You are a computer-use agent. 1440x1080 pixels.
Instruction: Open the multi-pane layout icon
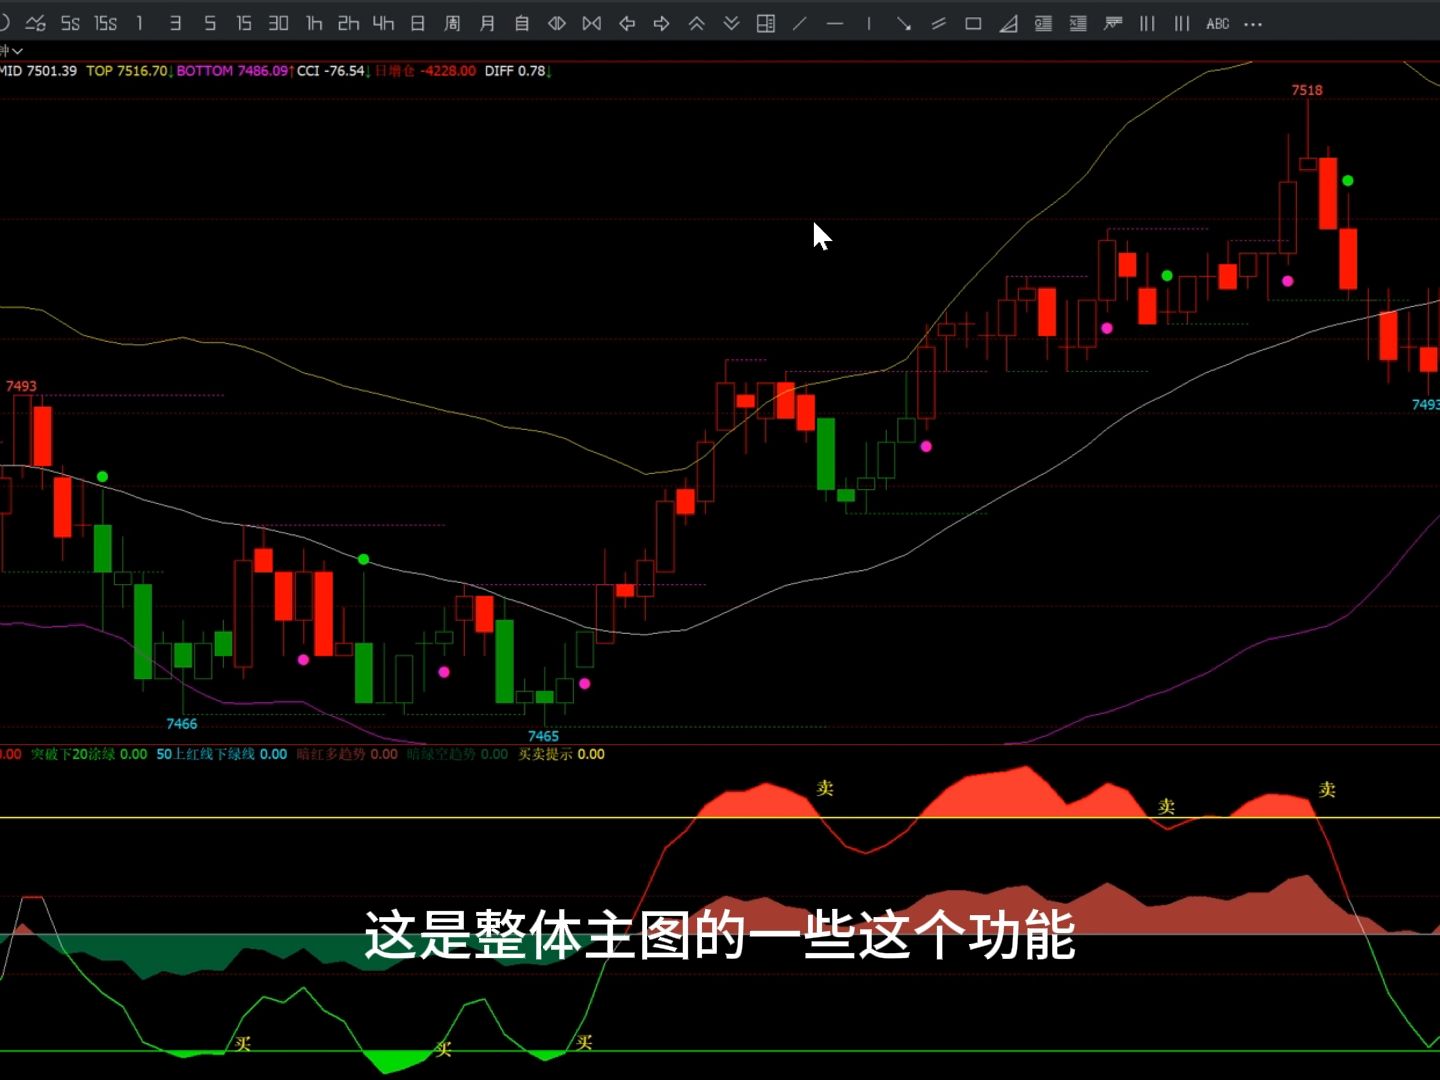coord(766,23)
